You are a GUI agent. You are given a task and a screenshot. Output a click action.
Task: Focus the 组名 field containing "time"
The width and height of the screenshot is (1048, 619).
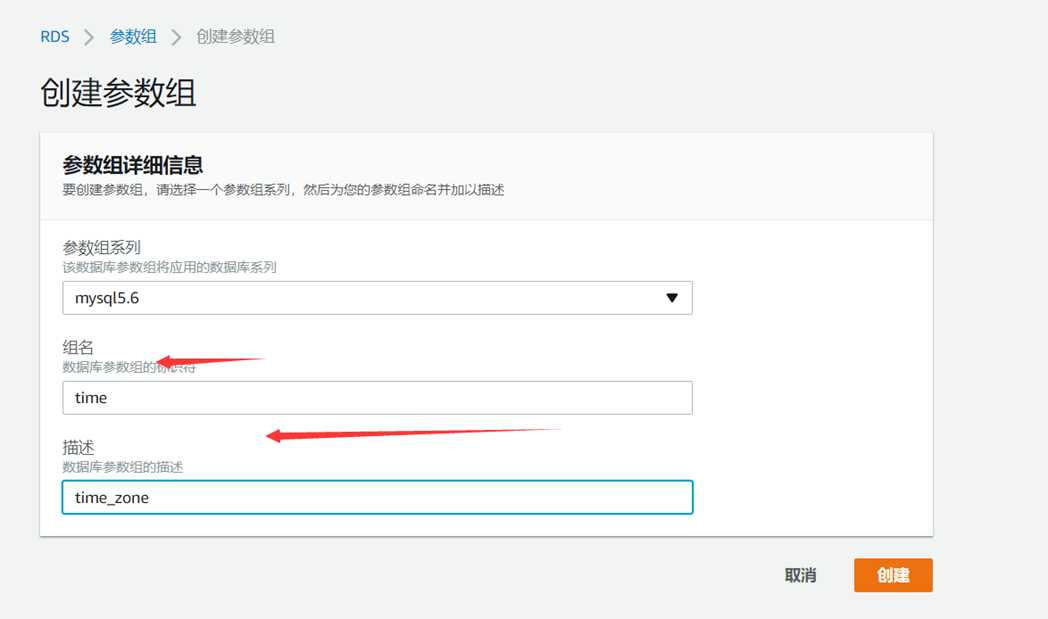[x=376, y=398]
